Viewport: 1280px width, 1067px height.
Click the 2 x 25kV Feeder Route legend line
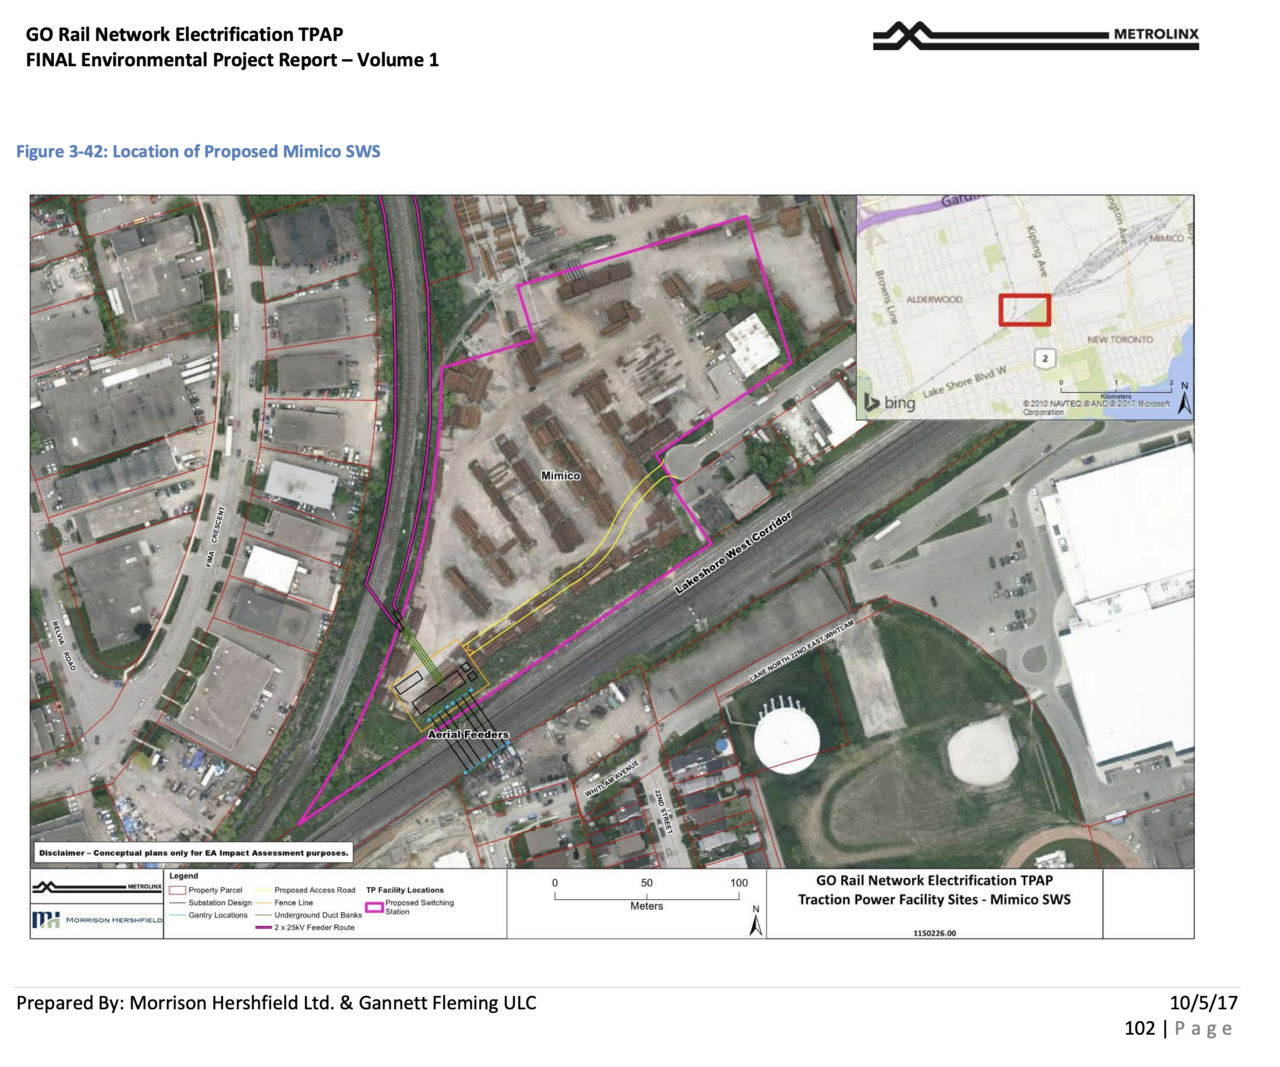[x=264, y=928]
